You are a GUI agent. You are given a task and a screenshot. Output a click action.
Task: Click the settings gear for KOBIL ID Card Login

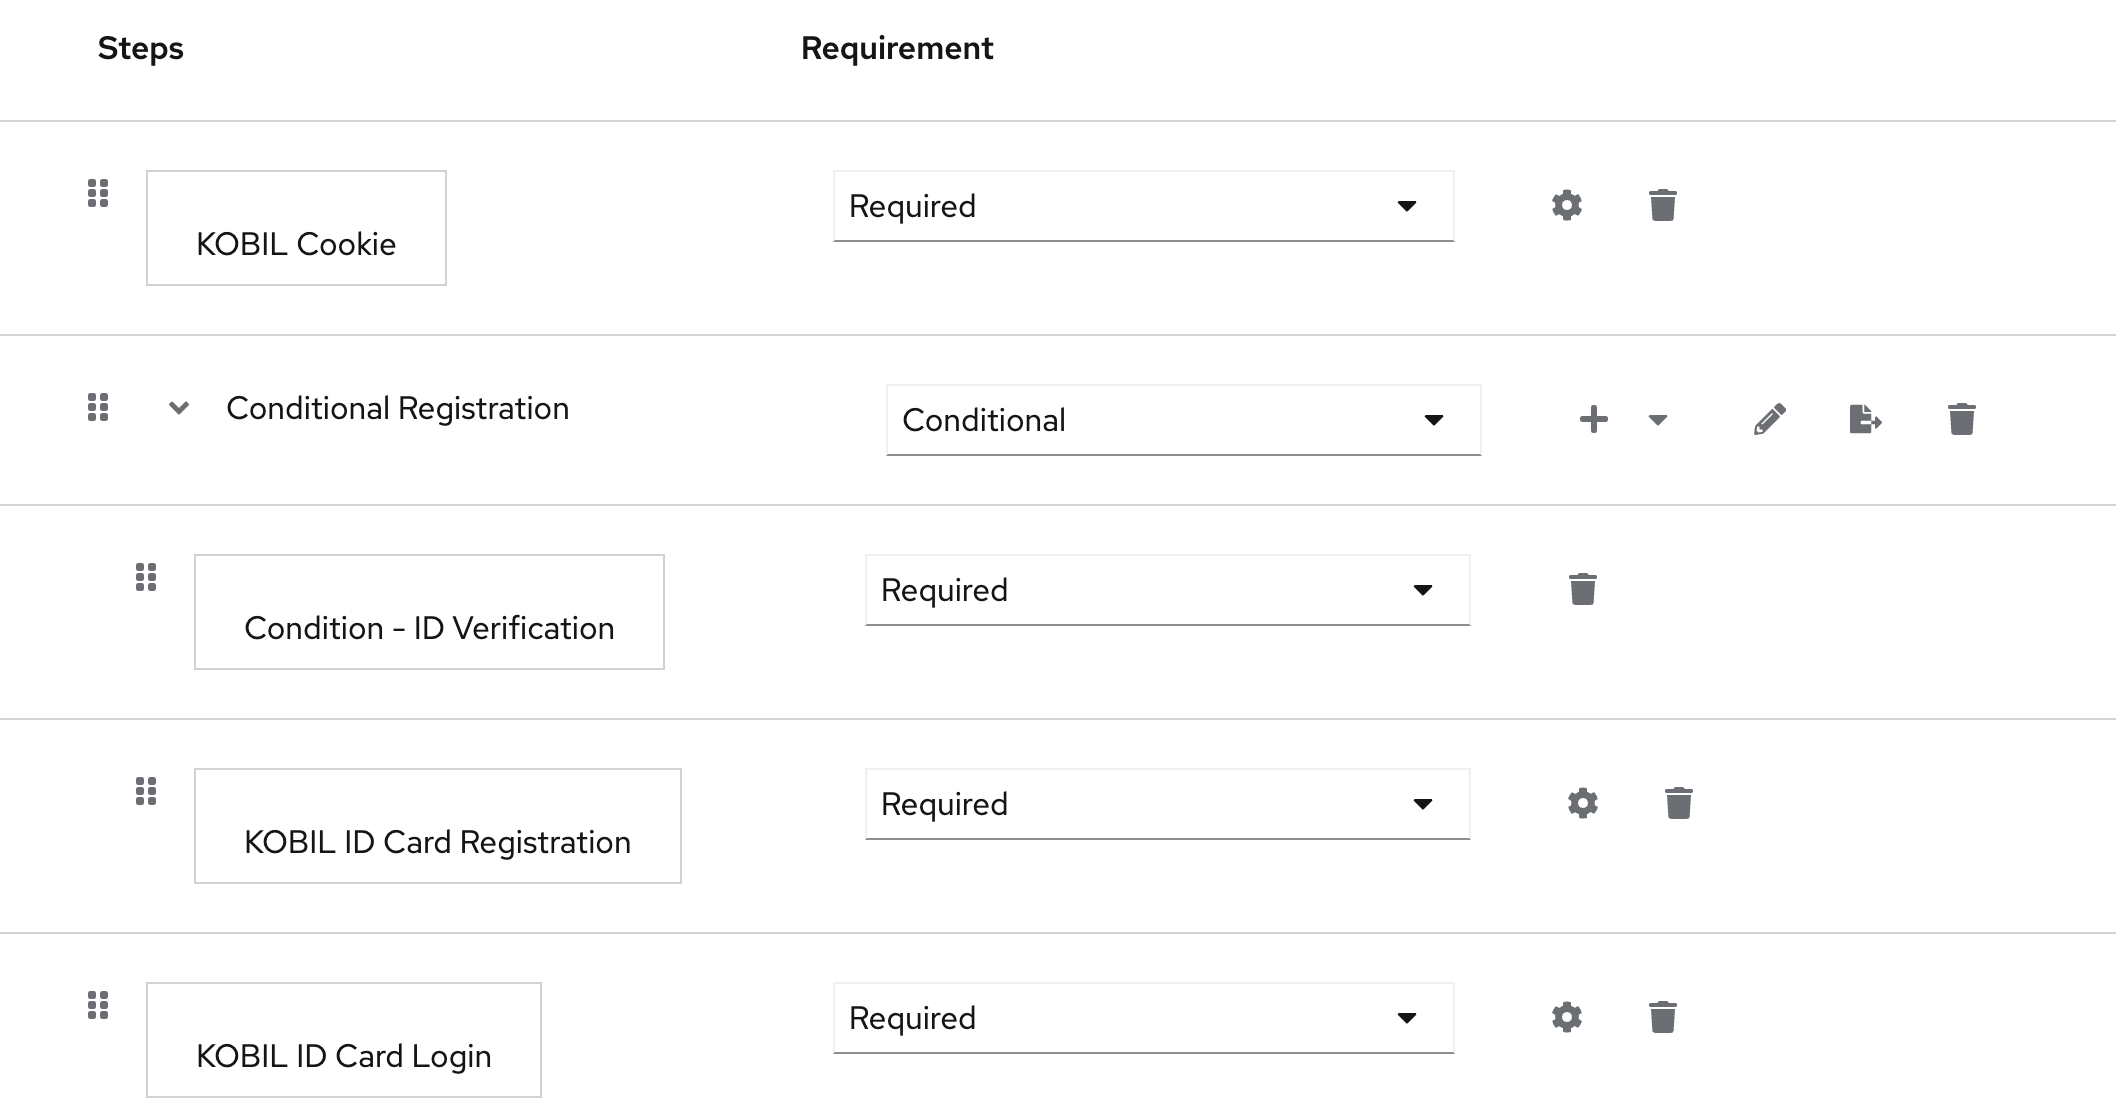[1565, 1016]
